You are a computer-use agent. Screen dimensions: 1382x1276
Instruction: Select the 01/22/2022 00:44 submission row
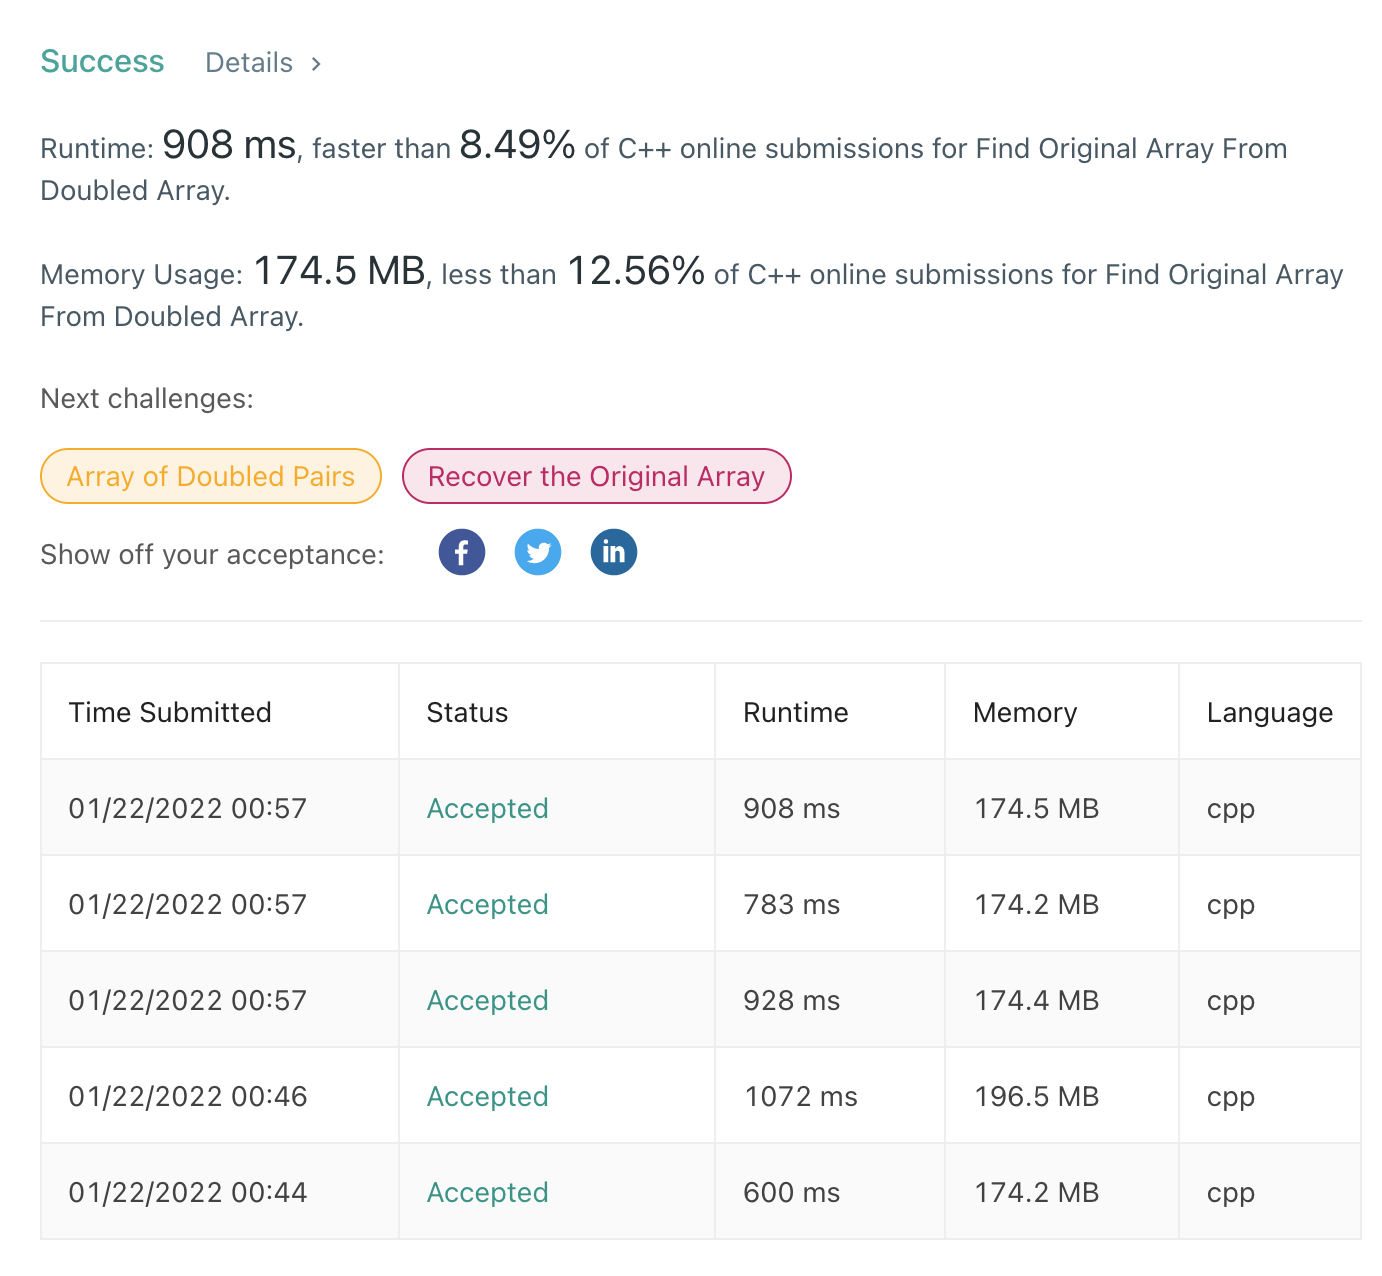click(x=701, y=1192)
